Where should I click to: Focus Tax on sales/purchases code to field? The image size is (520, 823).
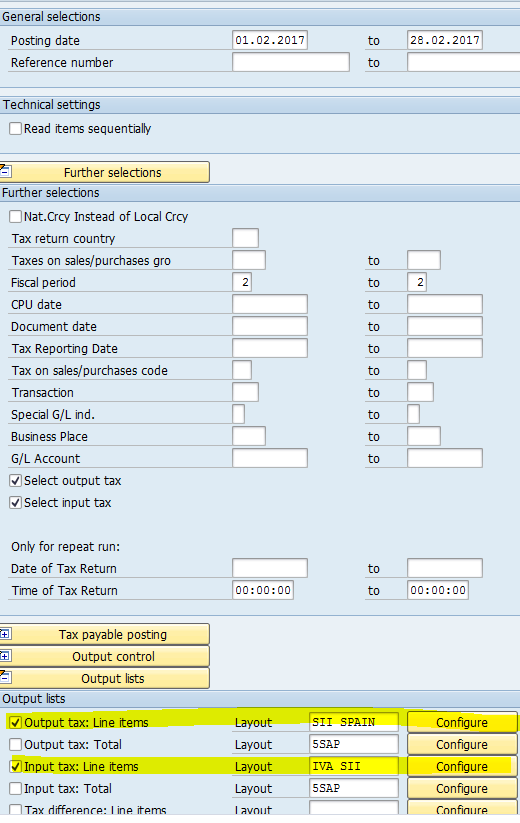click(x=417, y=371)
